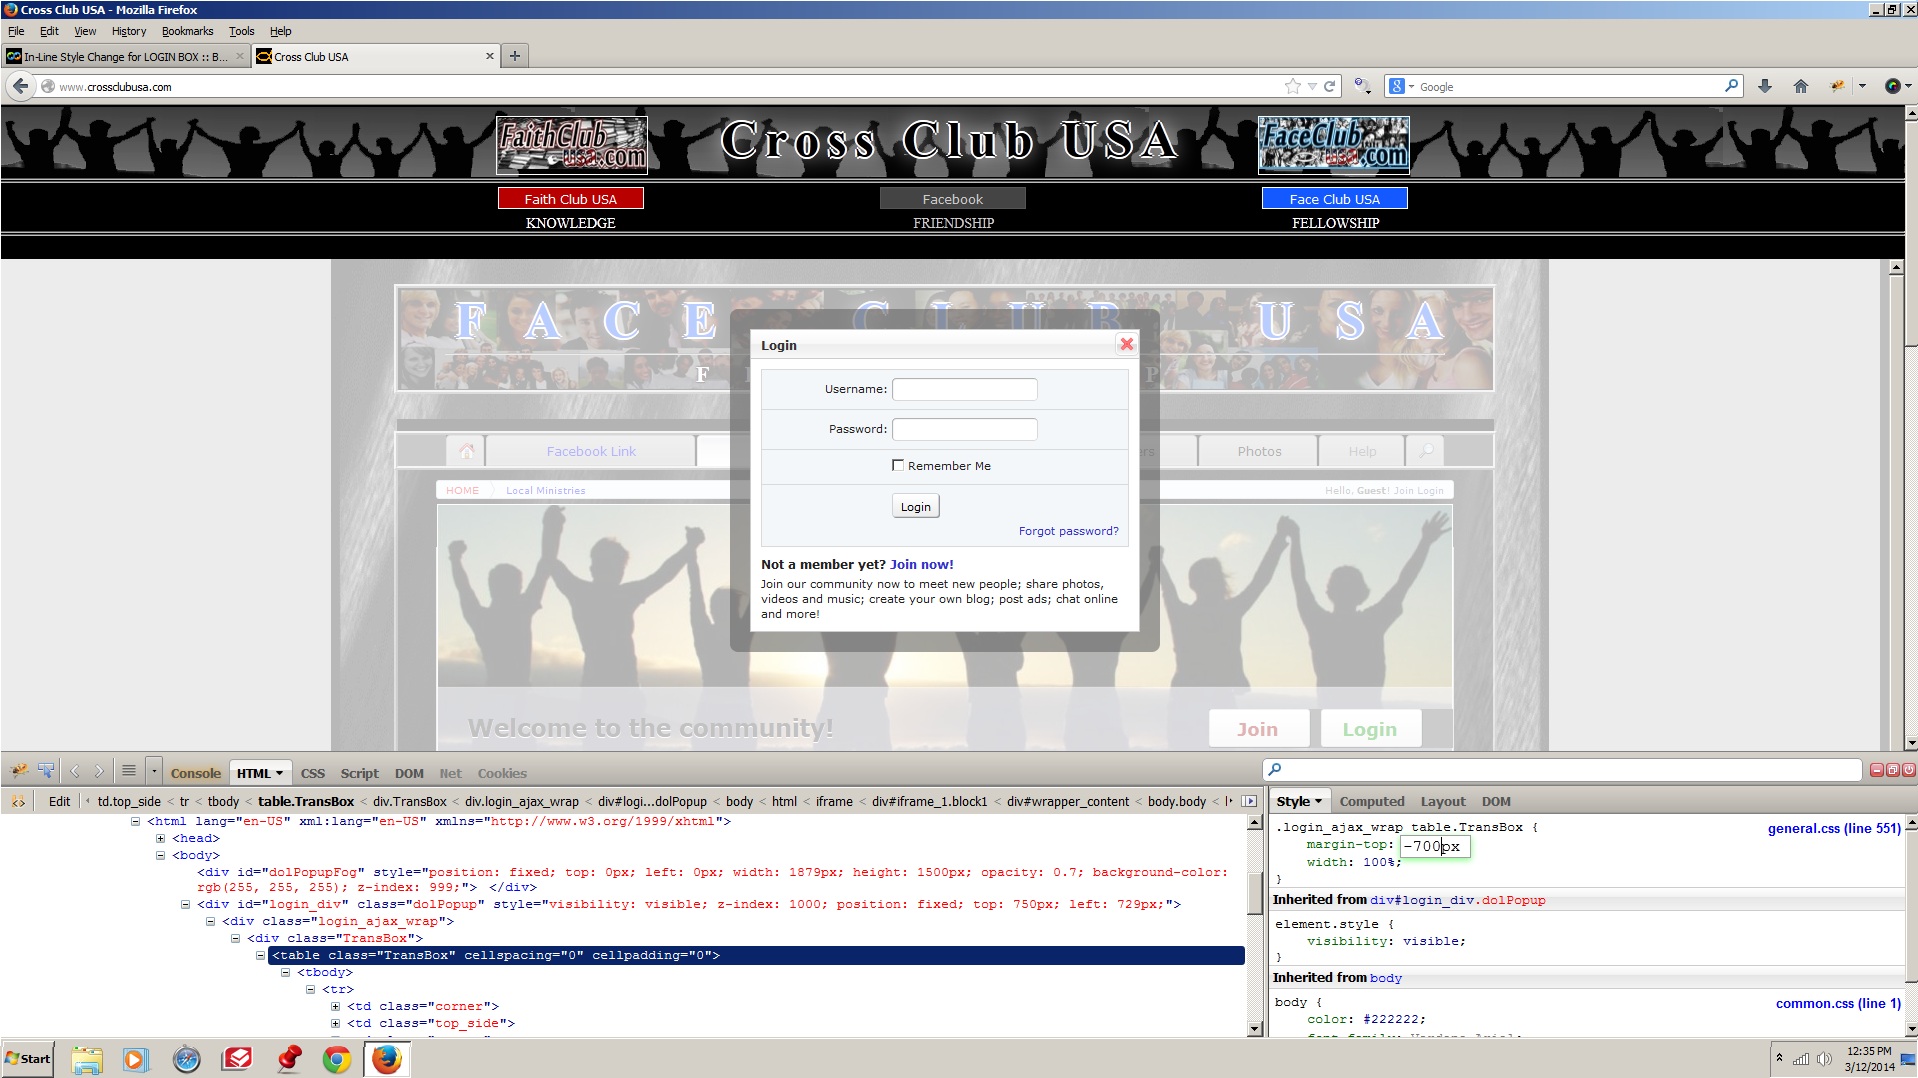
Task: Go forward in Firebug panel history
Action: point(99,772)
